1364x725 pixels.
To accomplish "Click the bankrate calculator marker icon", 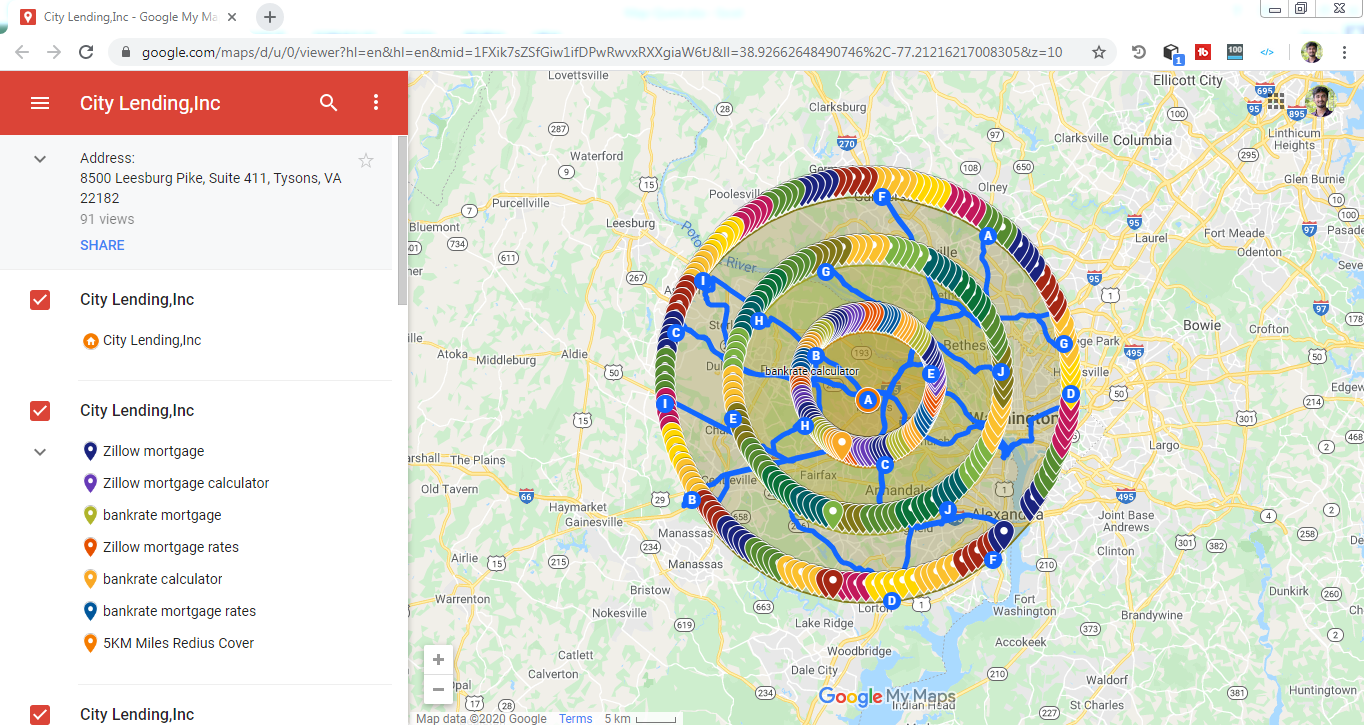I will (x=89, y=579).
